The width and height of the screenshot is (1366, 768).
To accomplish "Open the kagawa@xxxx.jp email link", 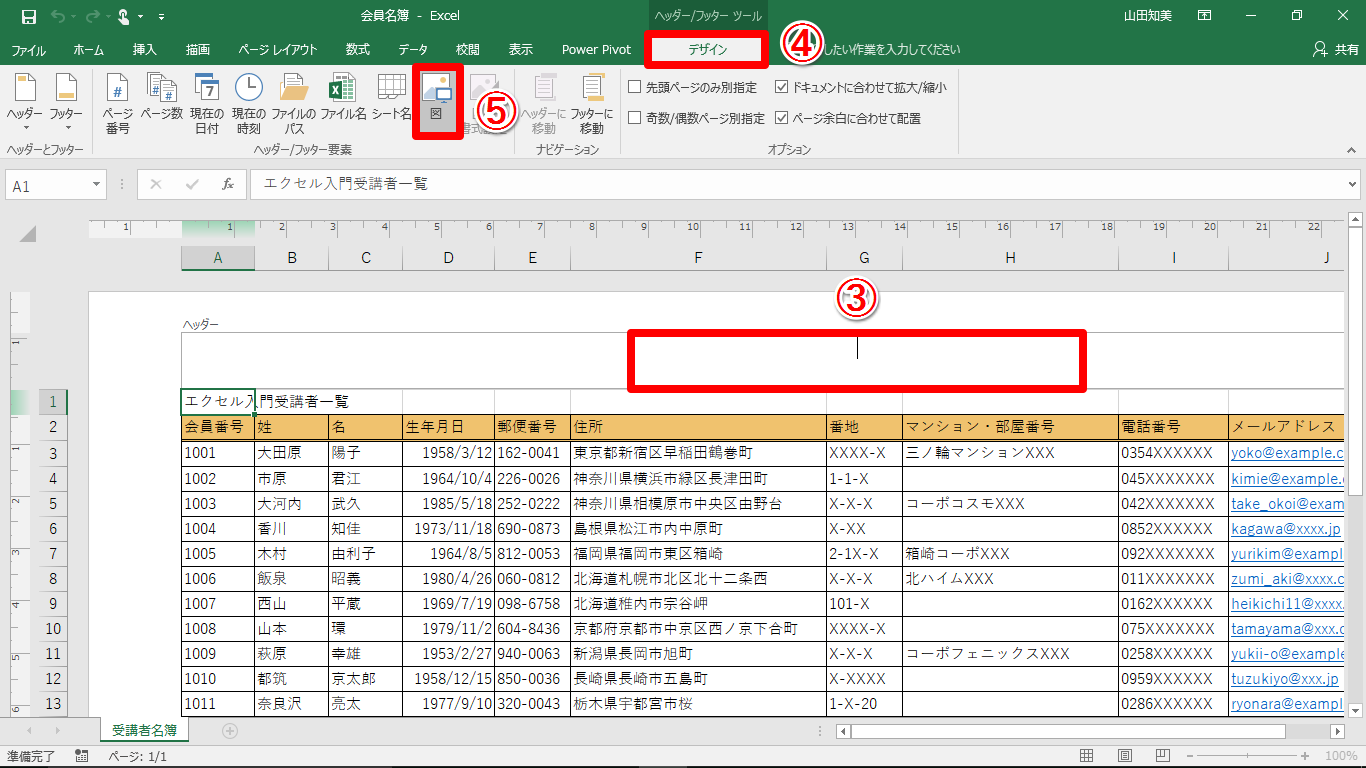I will click(x=1286, y=529).
